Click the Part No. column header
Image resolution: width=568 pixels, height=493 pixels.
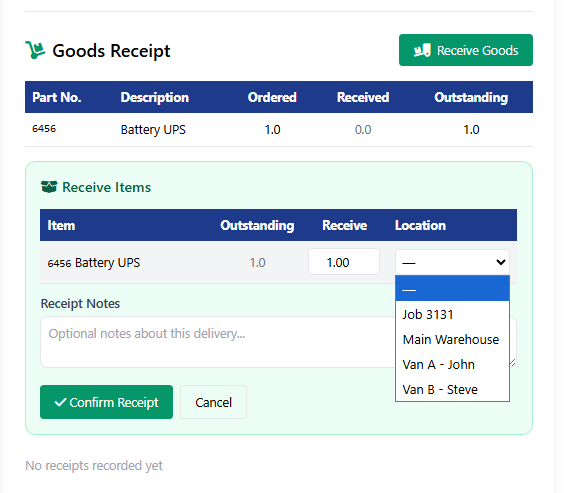point(57,97)
